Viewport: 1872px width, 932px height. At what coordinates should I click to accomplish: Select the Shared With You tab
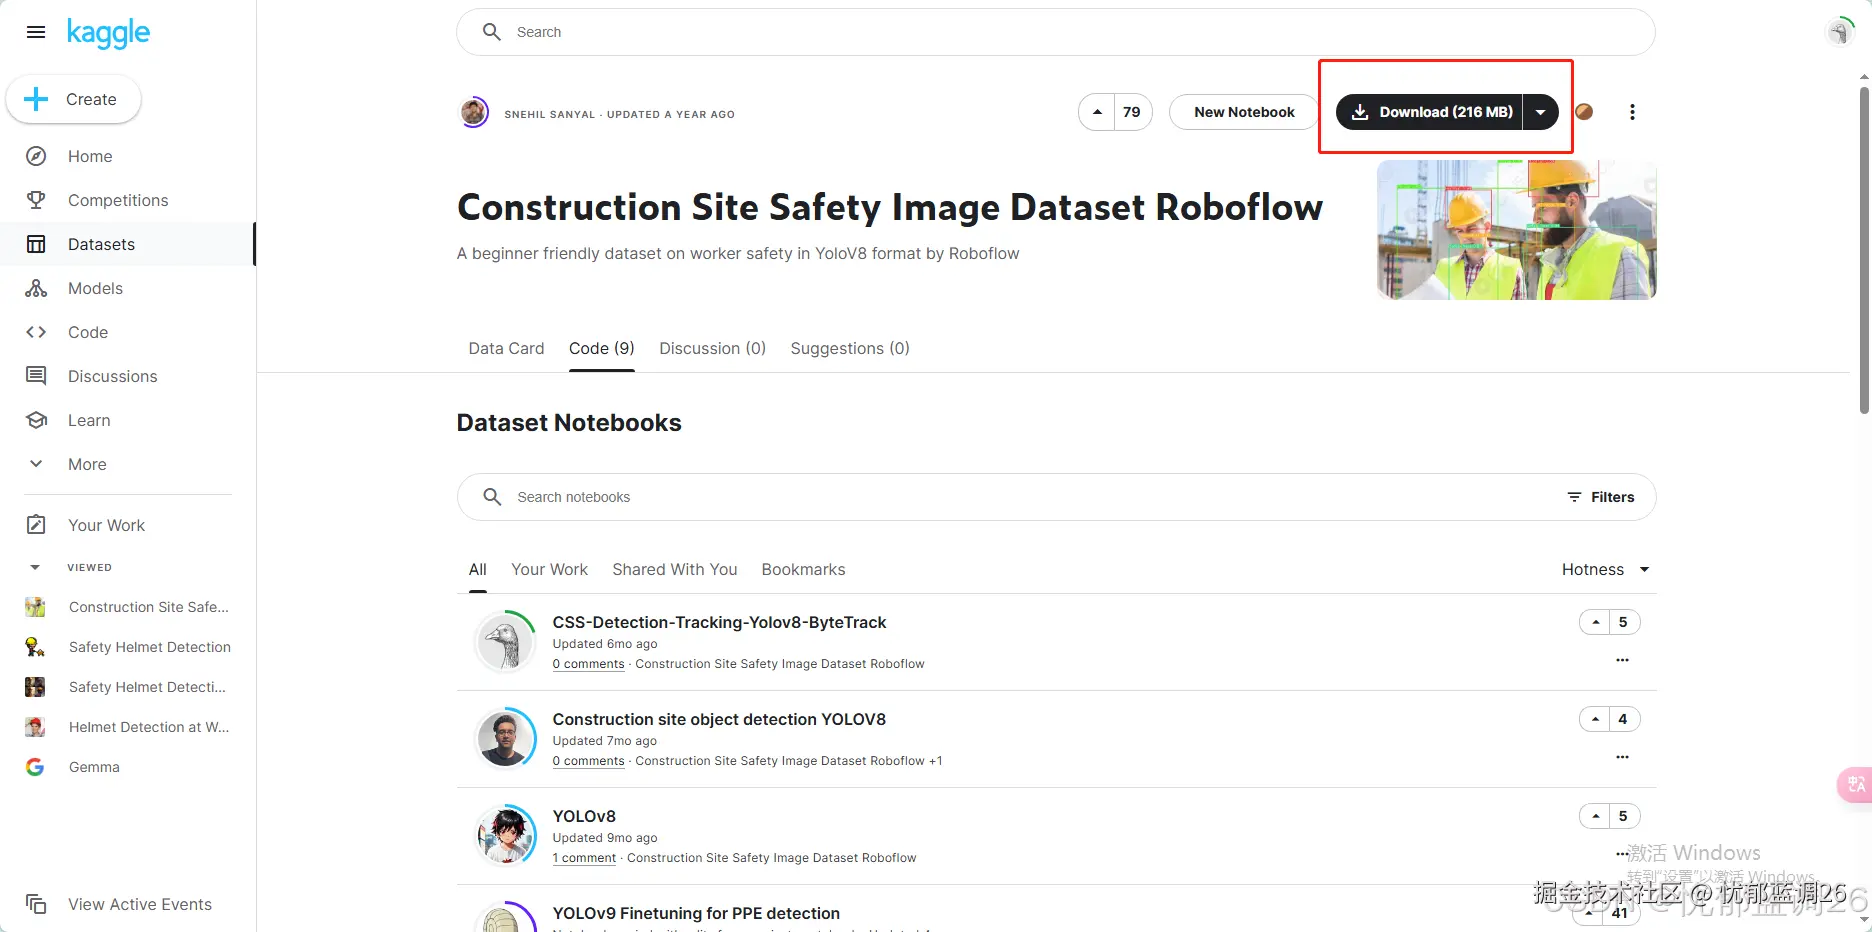[x=675, y=569]
